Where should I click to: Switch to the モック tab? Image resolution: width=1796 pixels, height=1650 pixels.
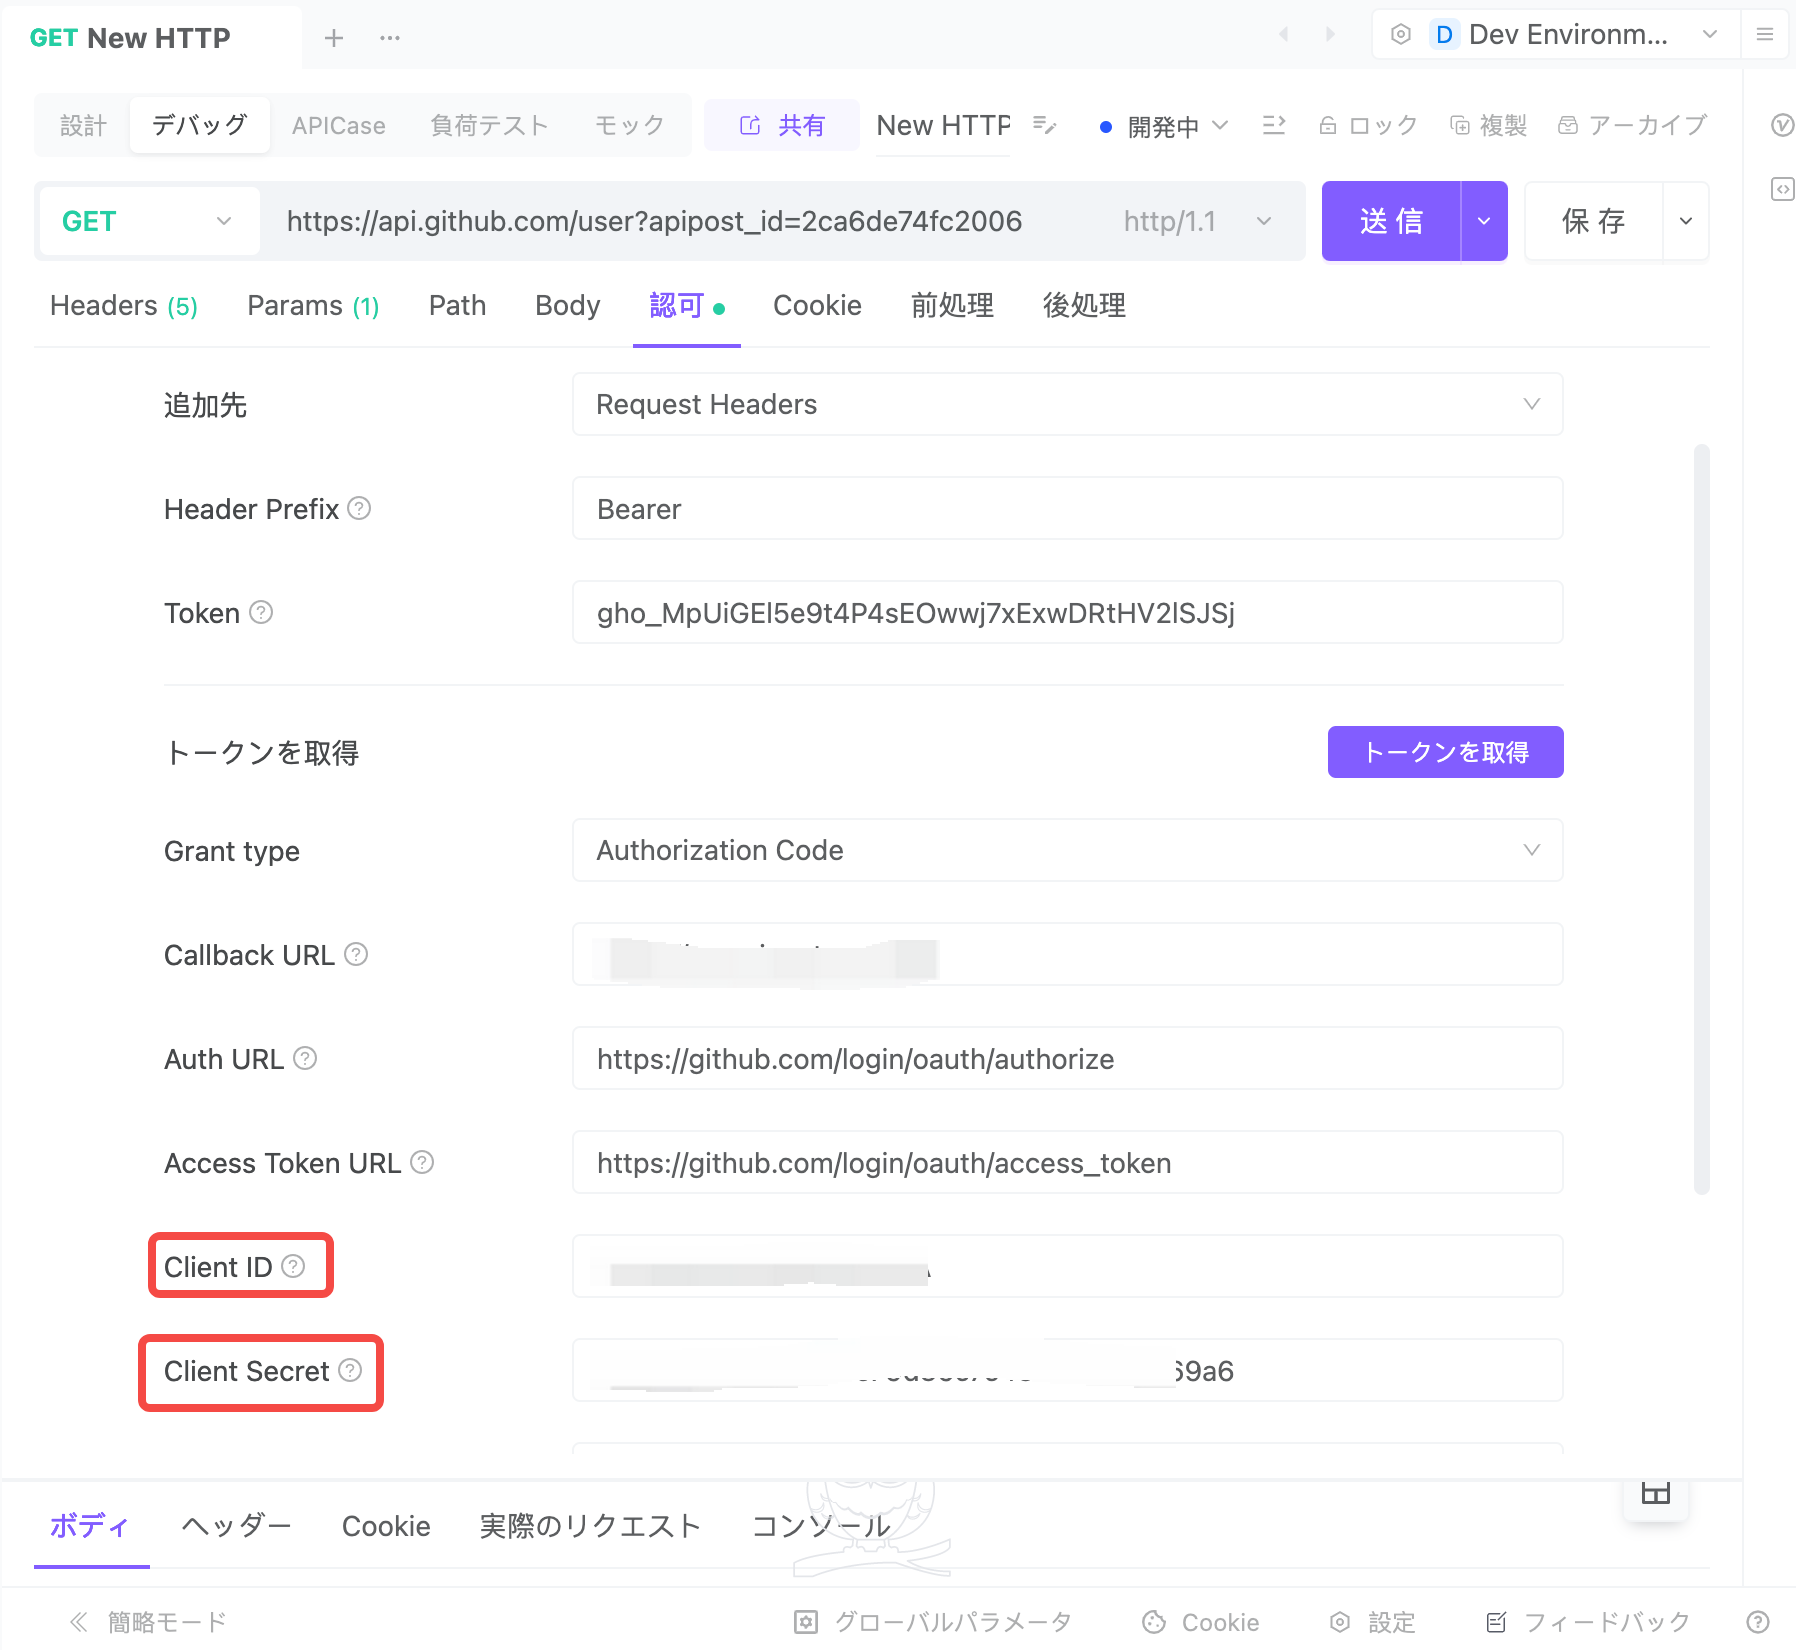(630, 125)
